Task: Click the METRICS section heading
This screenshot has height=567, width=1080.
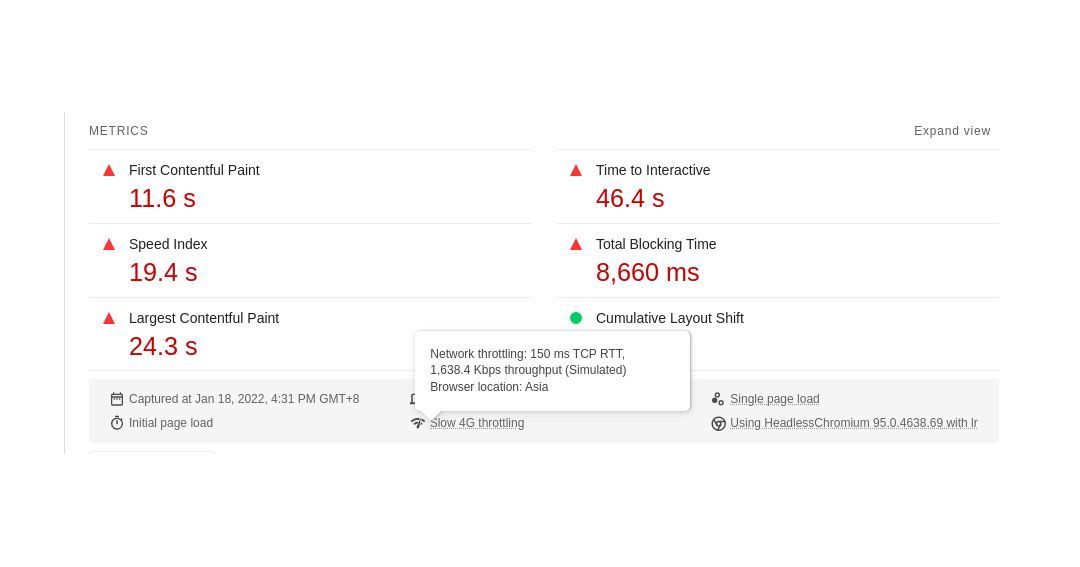Action: tap(118, 131)
